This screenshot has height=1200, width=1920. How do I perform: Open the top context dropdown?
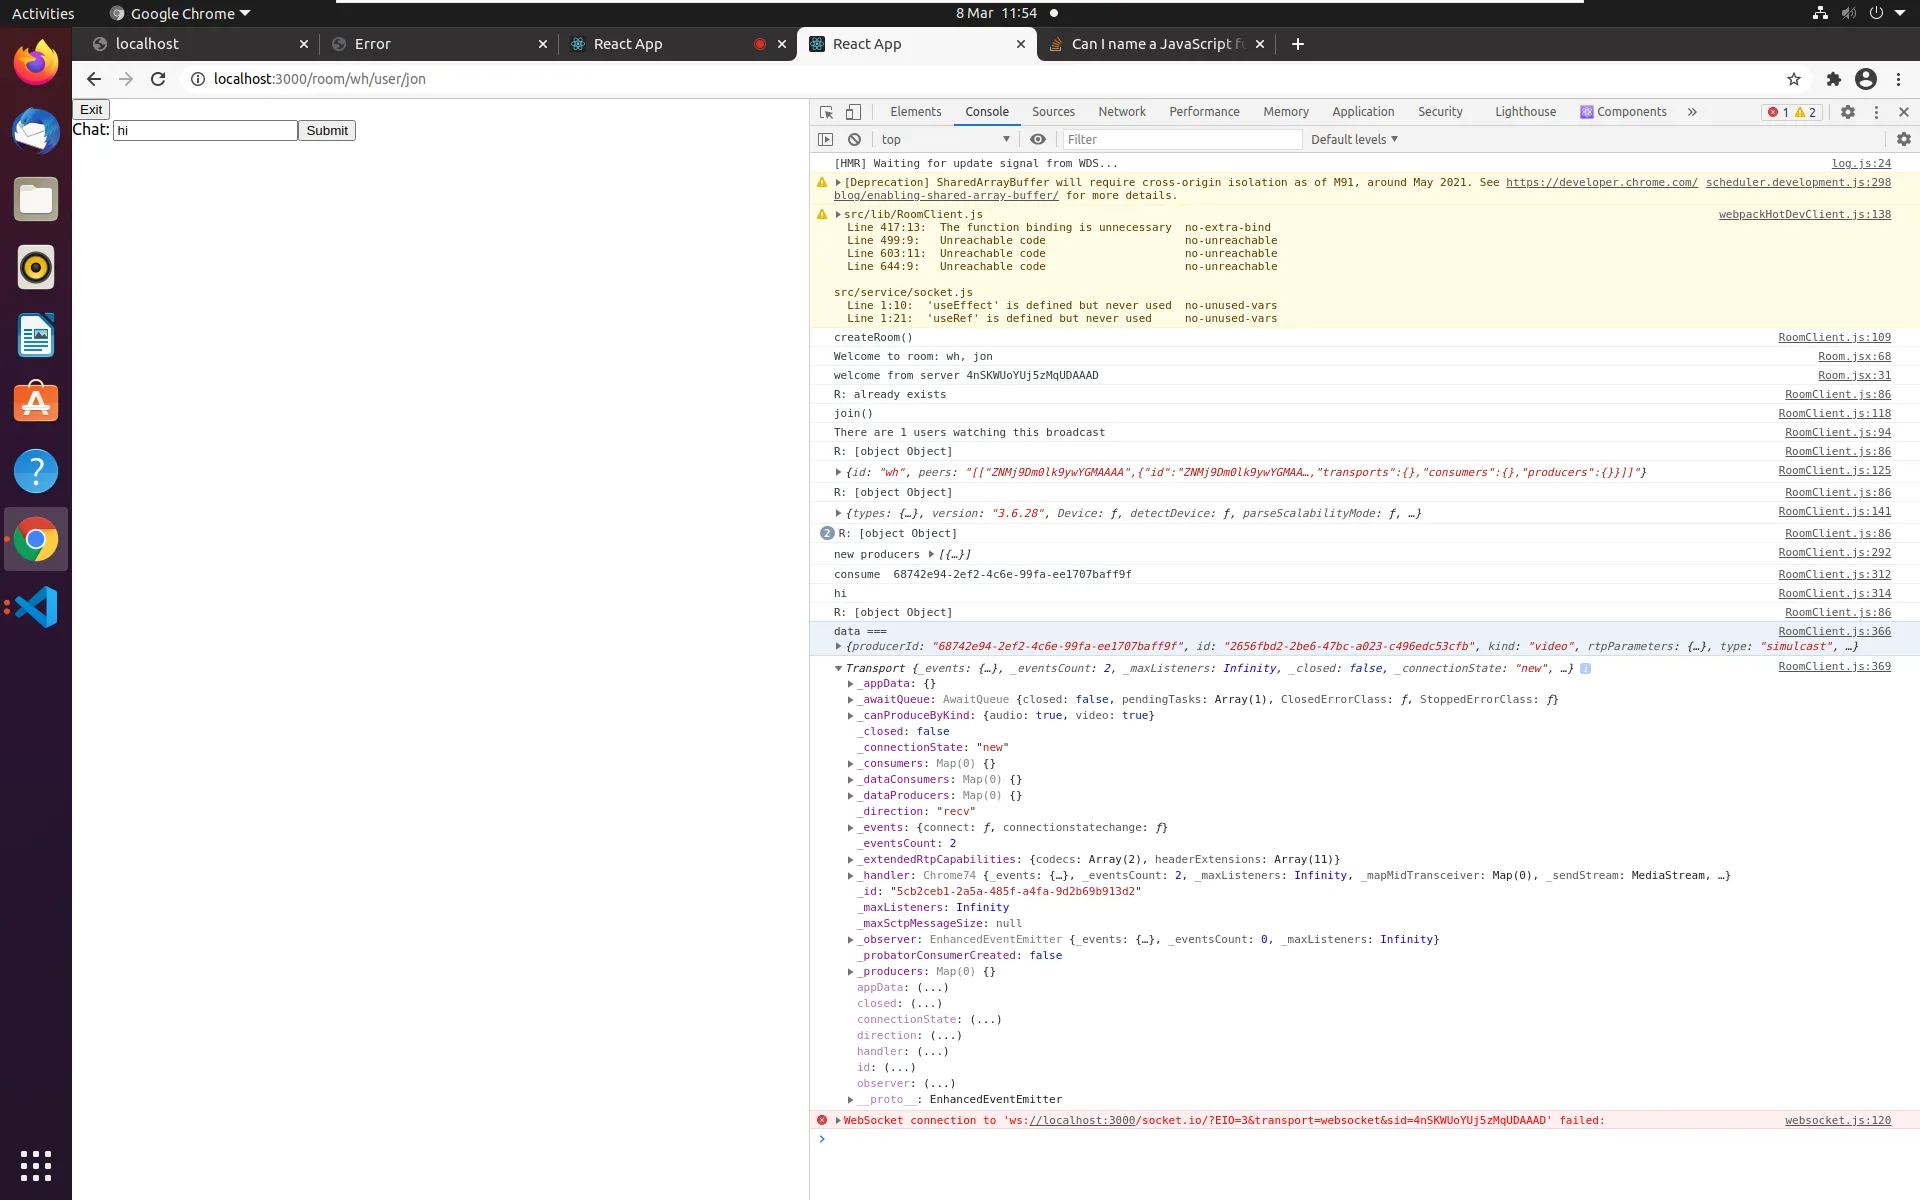[x=945, y=139]
